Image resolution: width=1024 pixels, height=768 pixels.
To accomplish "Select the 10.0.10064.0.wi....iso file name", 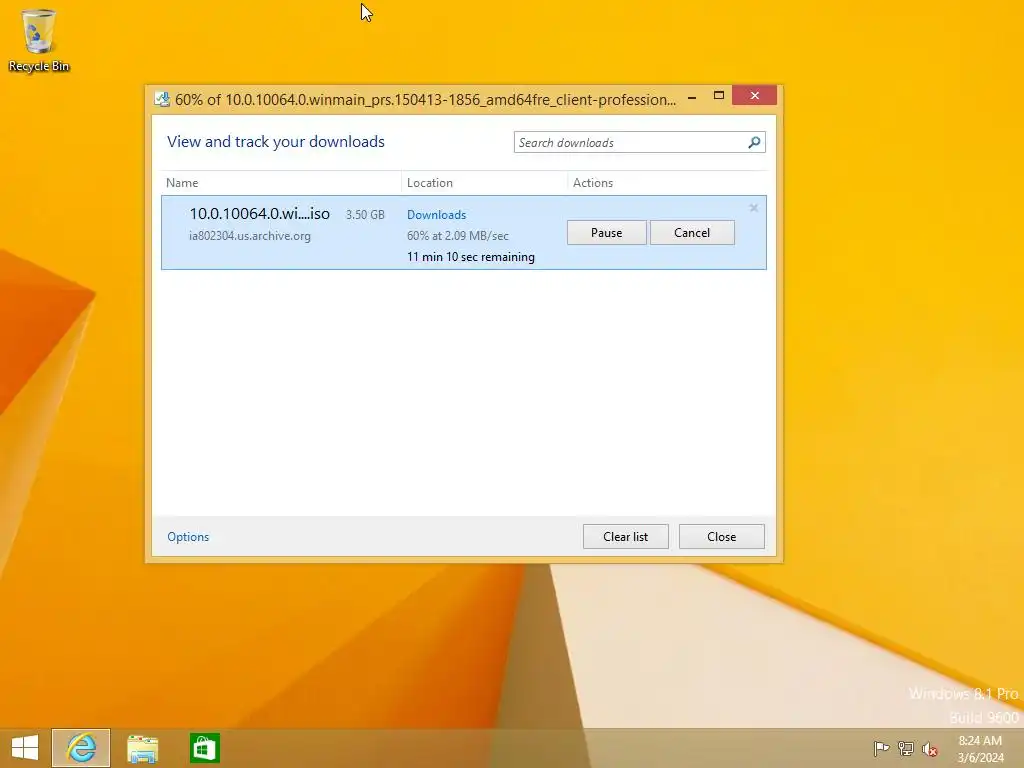I will [x=259, y=214].
